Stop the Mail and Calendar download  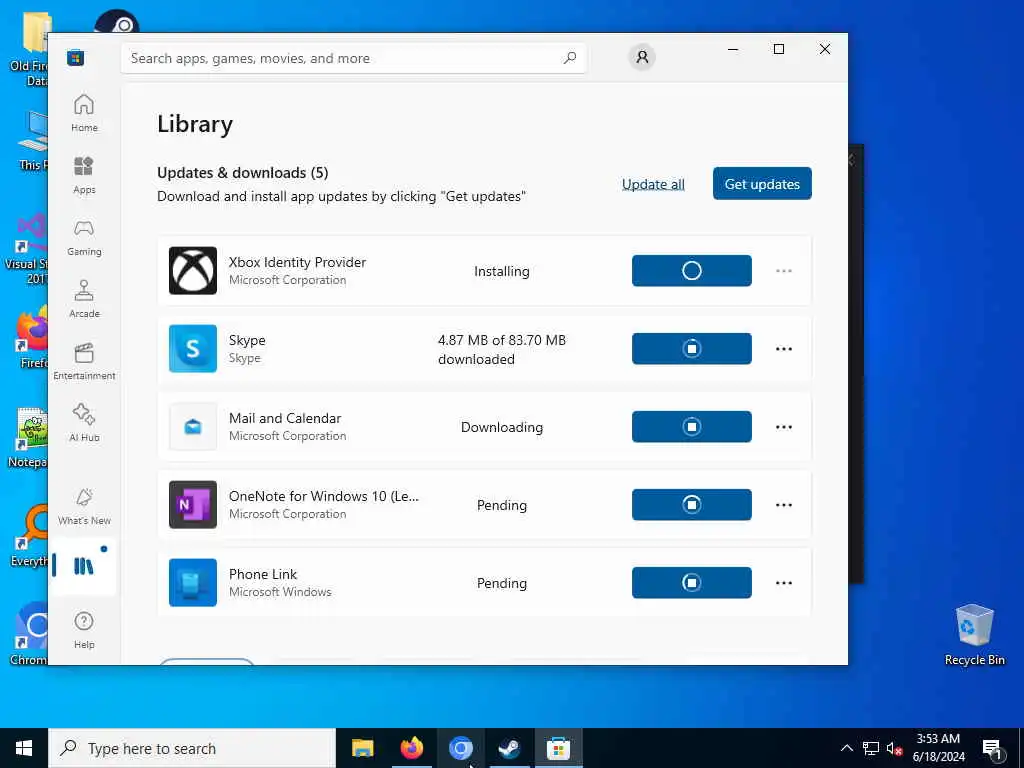(692, 426)
